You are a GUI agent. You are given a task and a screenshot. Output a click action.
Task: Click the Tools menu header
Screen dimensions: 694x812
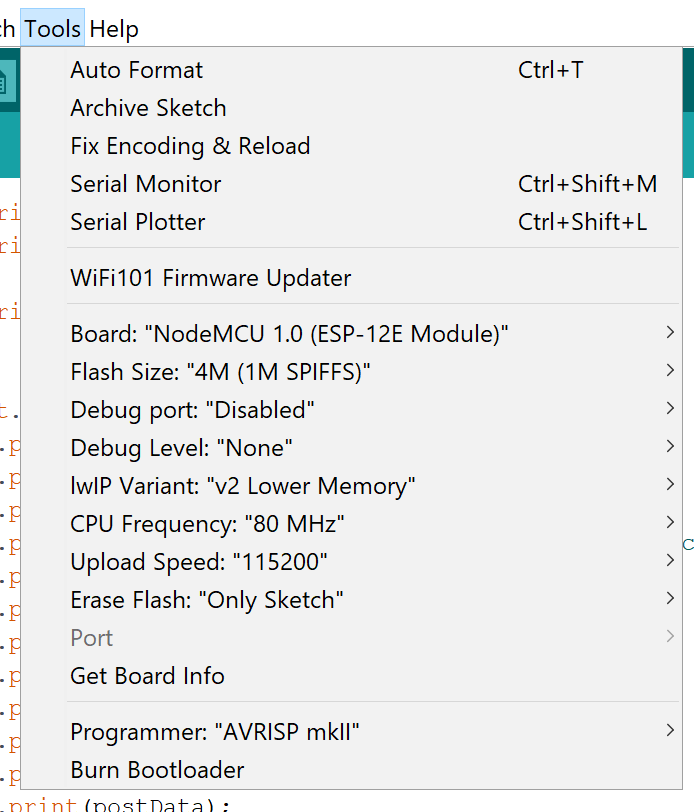tap(52, 28)
